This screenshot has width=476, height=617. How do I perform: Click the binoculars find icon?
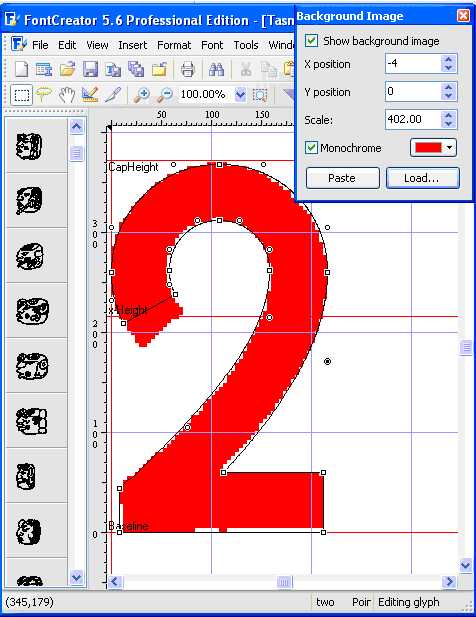point(216,70)
